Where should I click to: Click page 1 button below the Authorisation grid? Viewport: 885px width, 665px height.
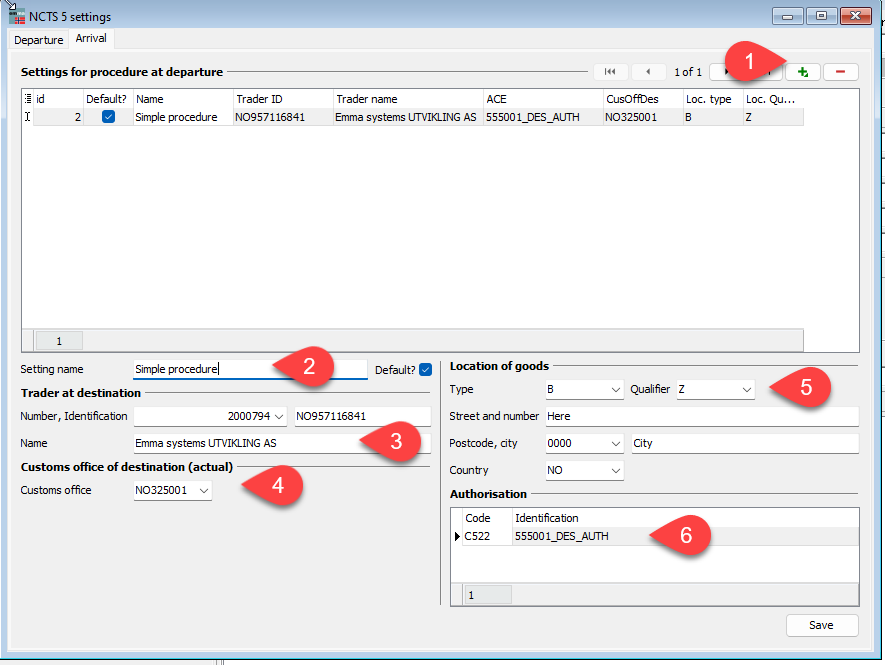click(x=487, y=594)
